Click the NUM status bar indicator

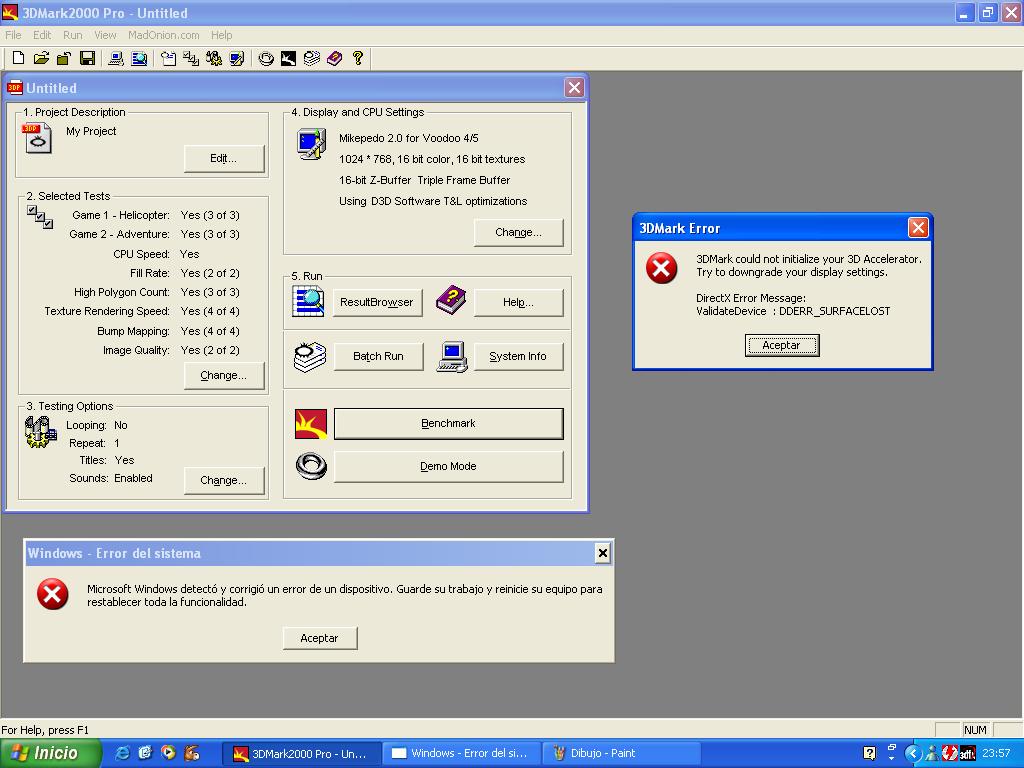tap(975, 729)
